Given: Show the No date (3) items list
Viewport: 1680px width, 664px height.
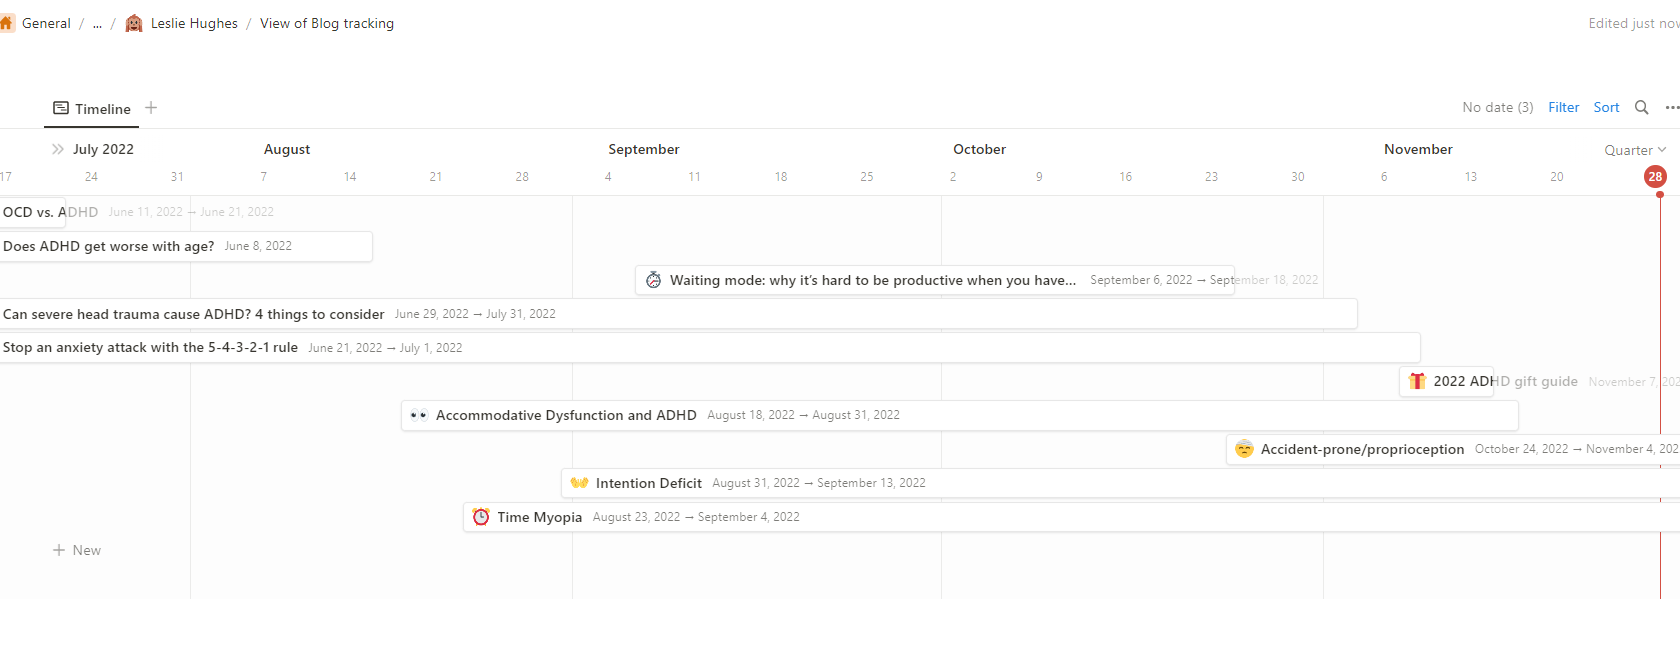Looking at the screenshot, I should point(1497,108).
